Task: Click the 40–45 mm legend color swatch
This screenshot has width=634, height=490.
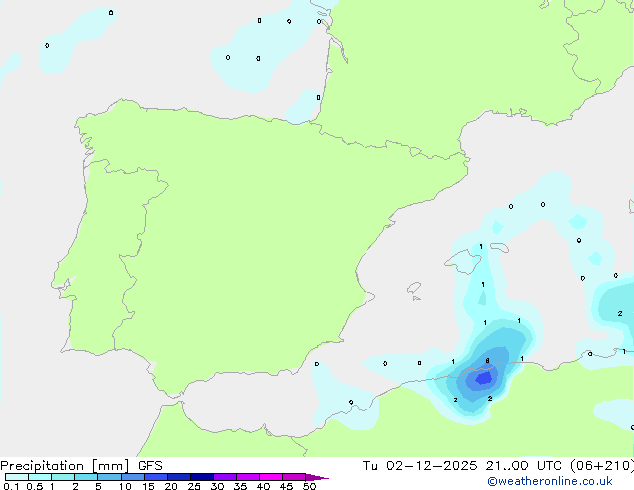Action: [x=271, y=477]
